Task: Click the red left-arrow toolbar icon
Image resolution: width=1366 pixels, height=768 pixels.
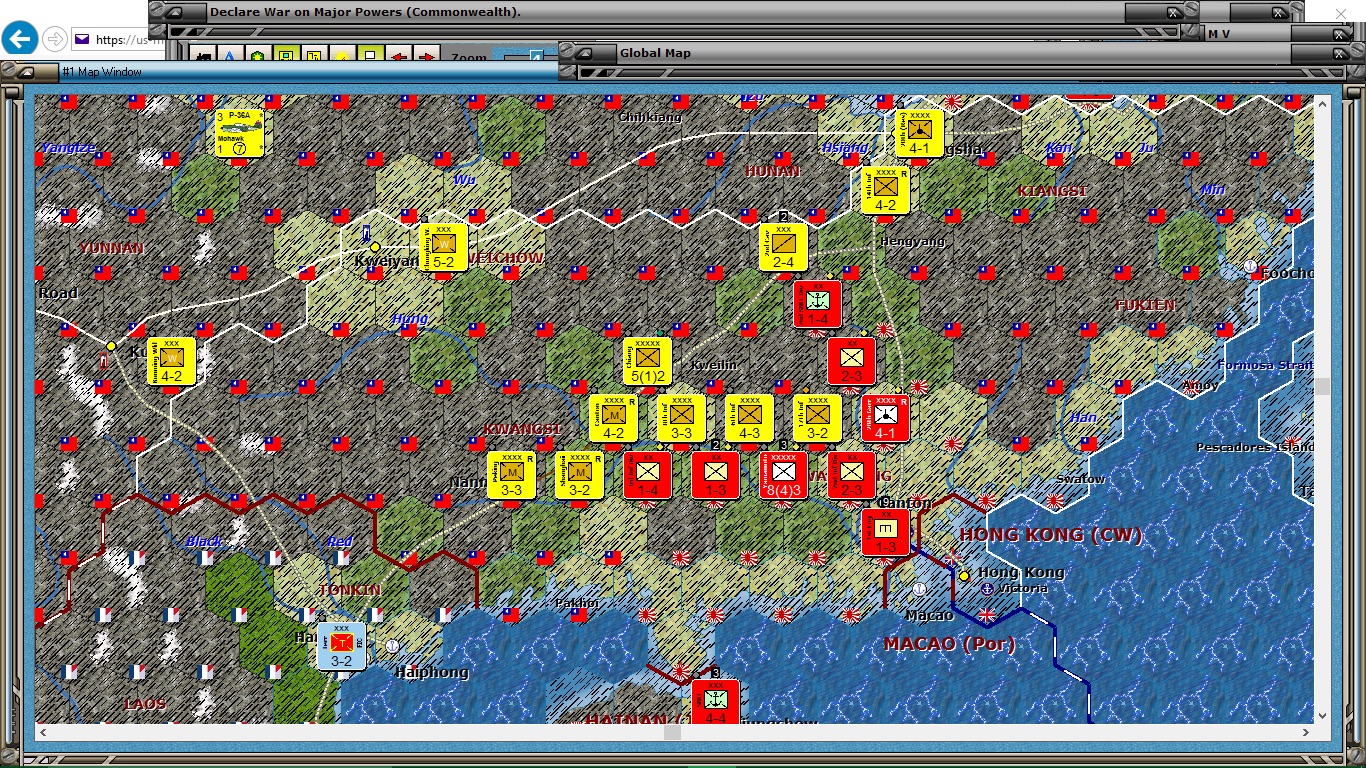Action: [x=399, y=56]
